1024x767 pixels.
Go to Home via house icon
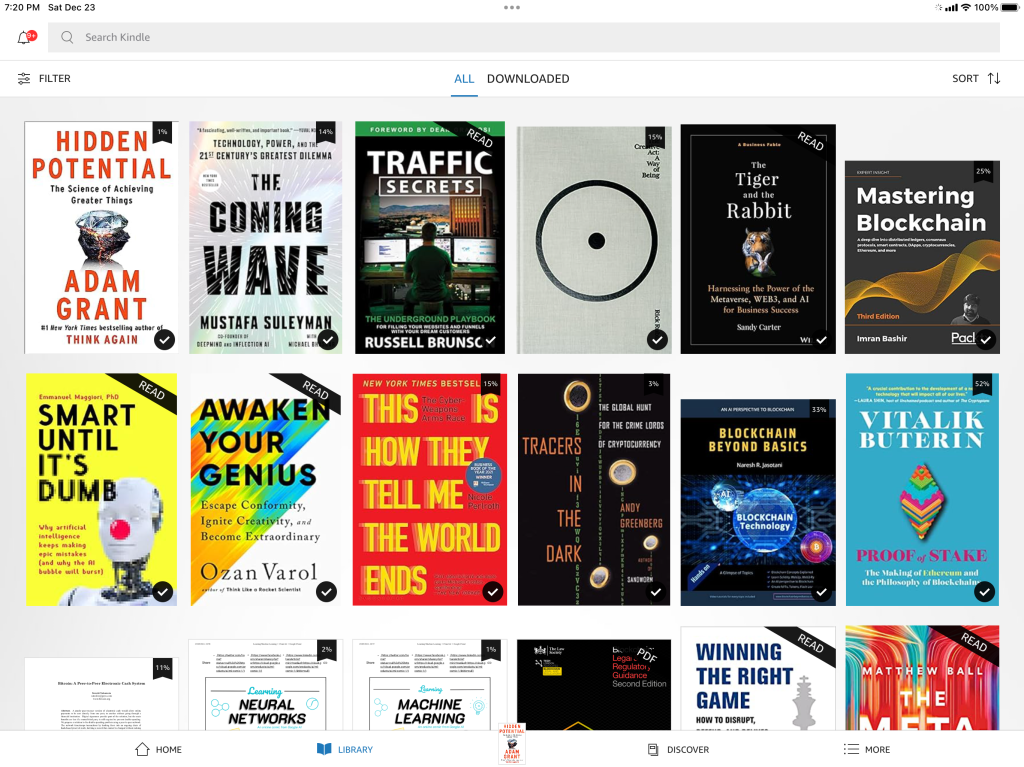(142, 749)
